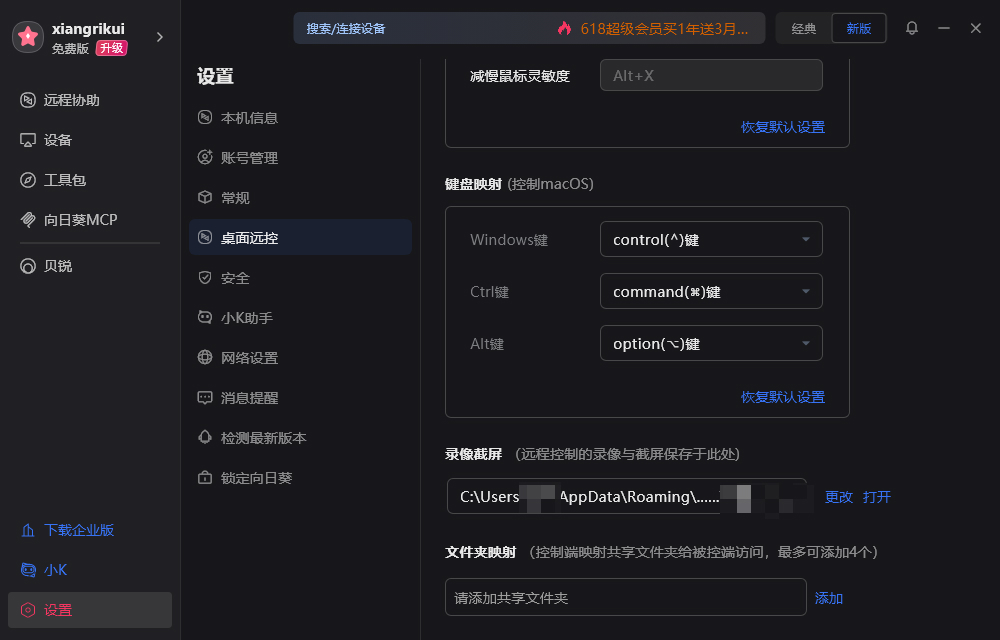
Task: Click the flame promotion icon
Action: coord(564,28)
